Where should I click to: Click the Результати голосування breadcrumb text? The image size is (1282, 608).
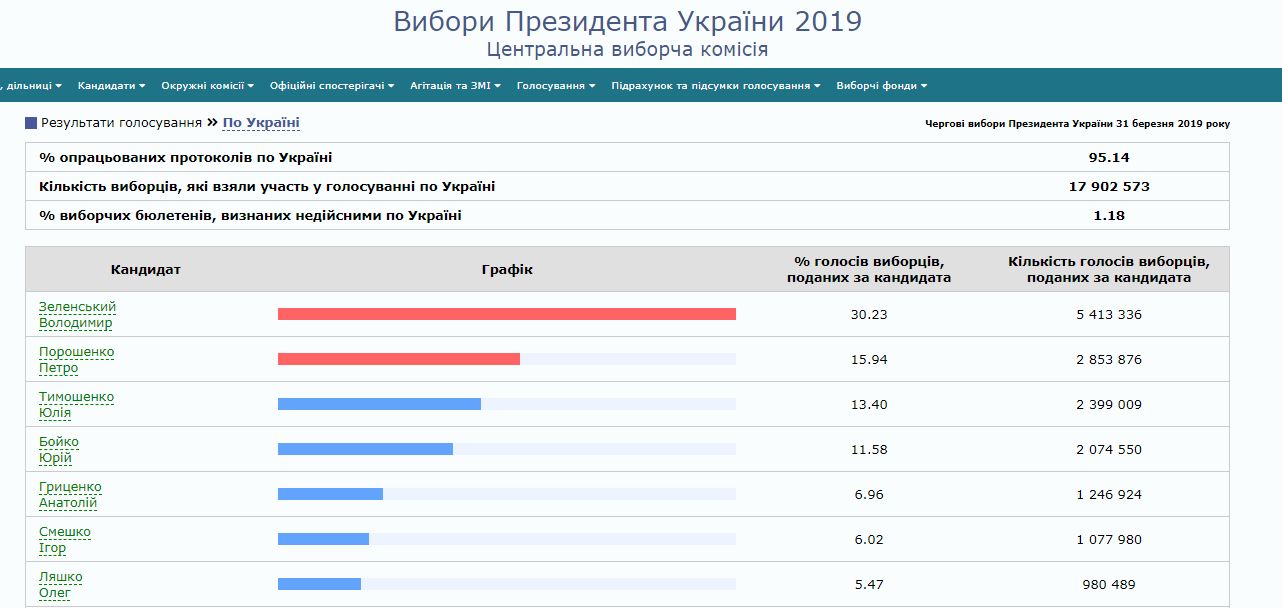coord(121,123)
